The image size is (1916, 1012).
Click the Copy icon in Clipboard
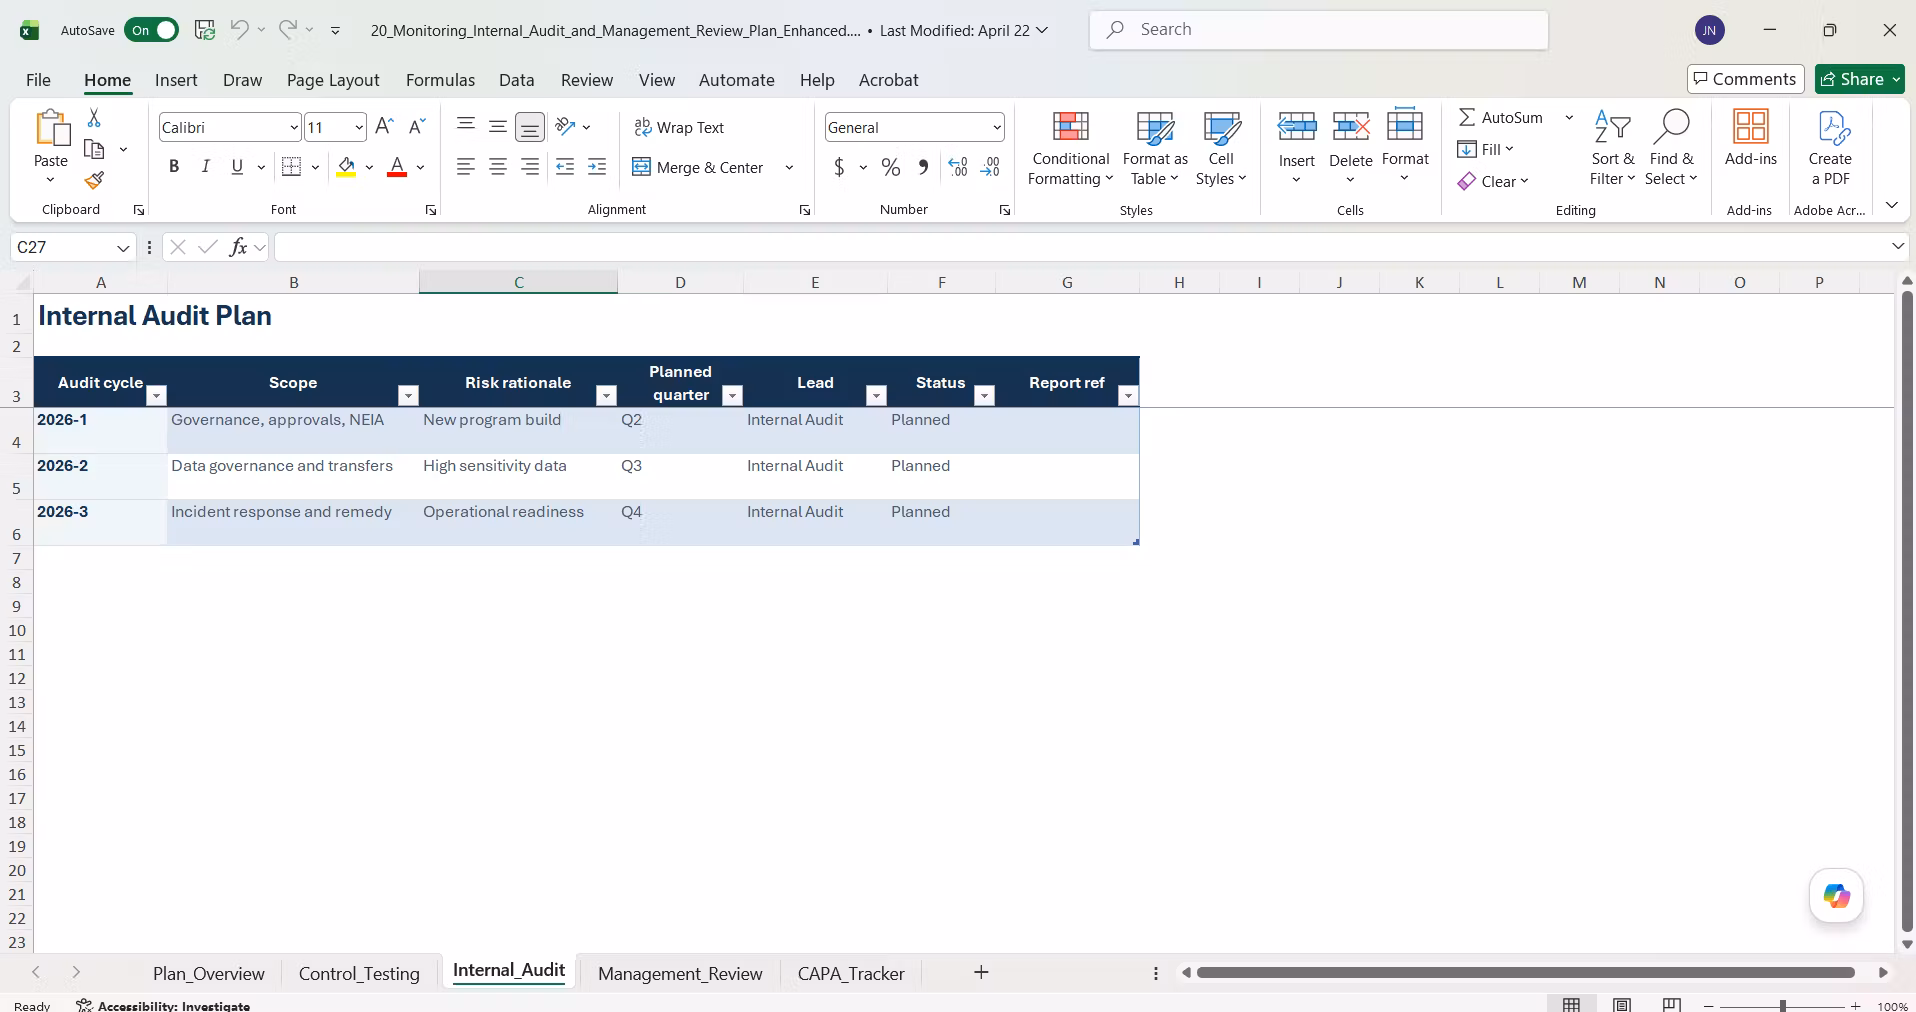point(94,149)
